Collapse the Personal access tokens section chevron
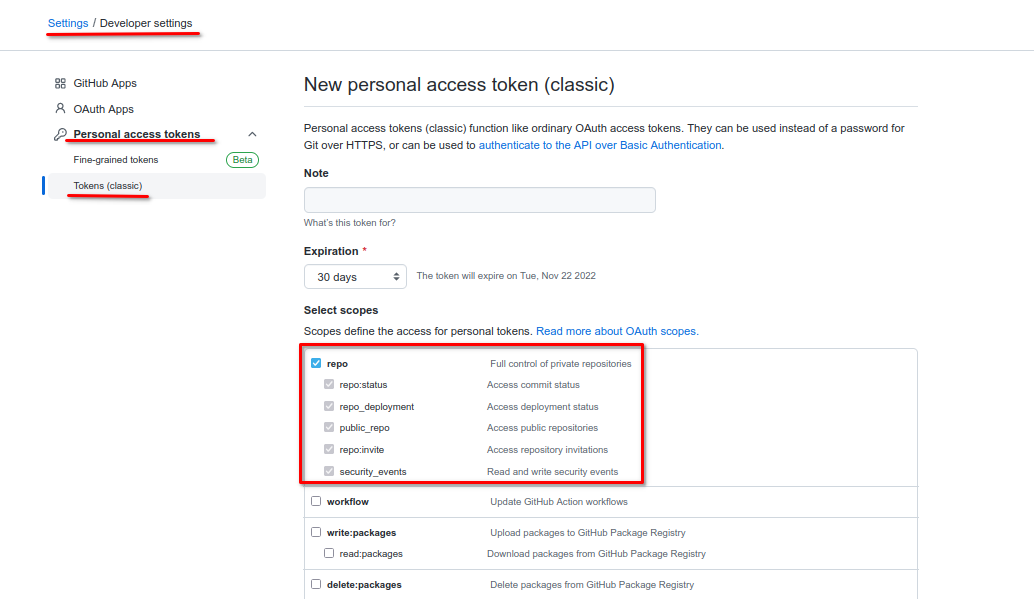1034x599 pixels. tap(252, 134)
